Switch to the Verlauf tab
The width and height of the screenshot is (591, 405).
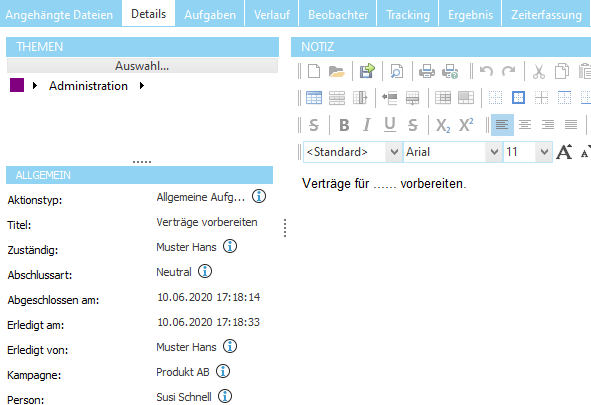click(x=272, y=14)
